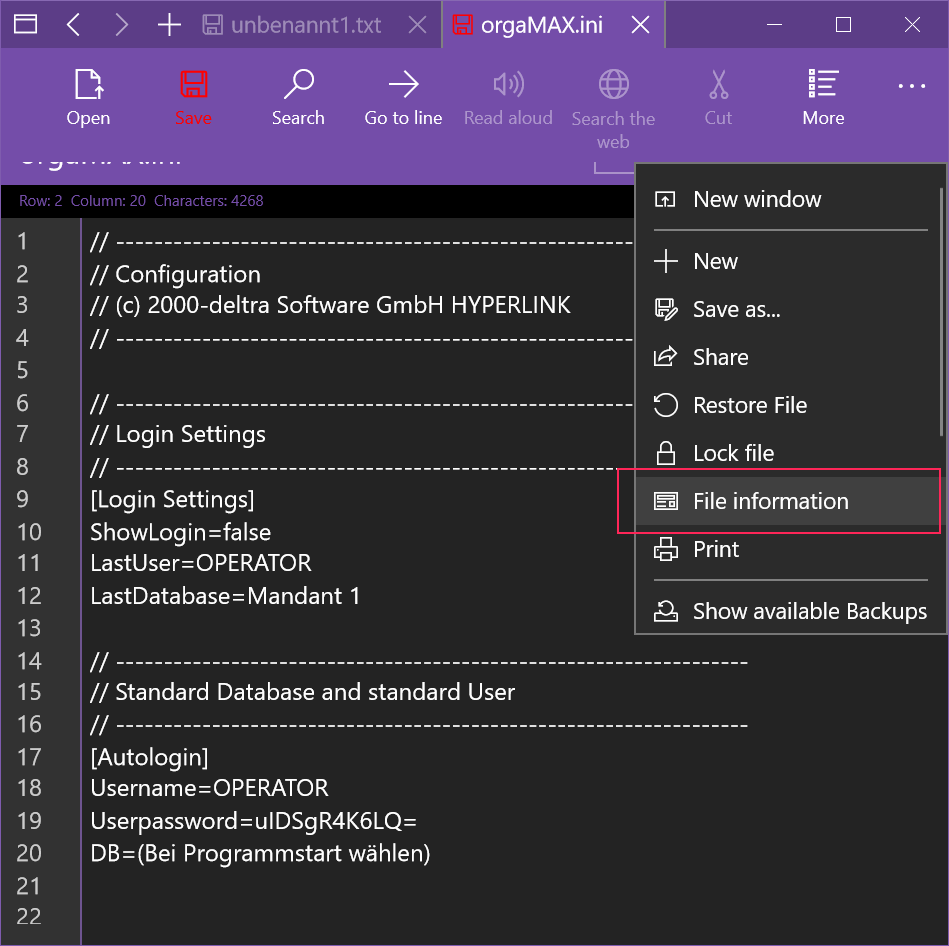Place the cursor on ShowLogin=false
This screenshot has height=946, width=949.
coord(180,532)
